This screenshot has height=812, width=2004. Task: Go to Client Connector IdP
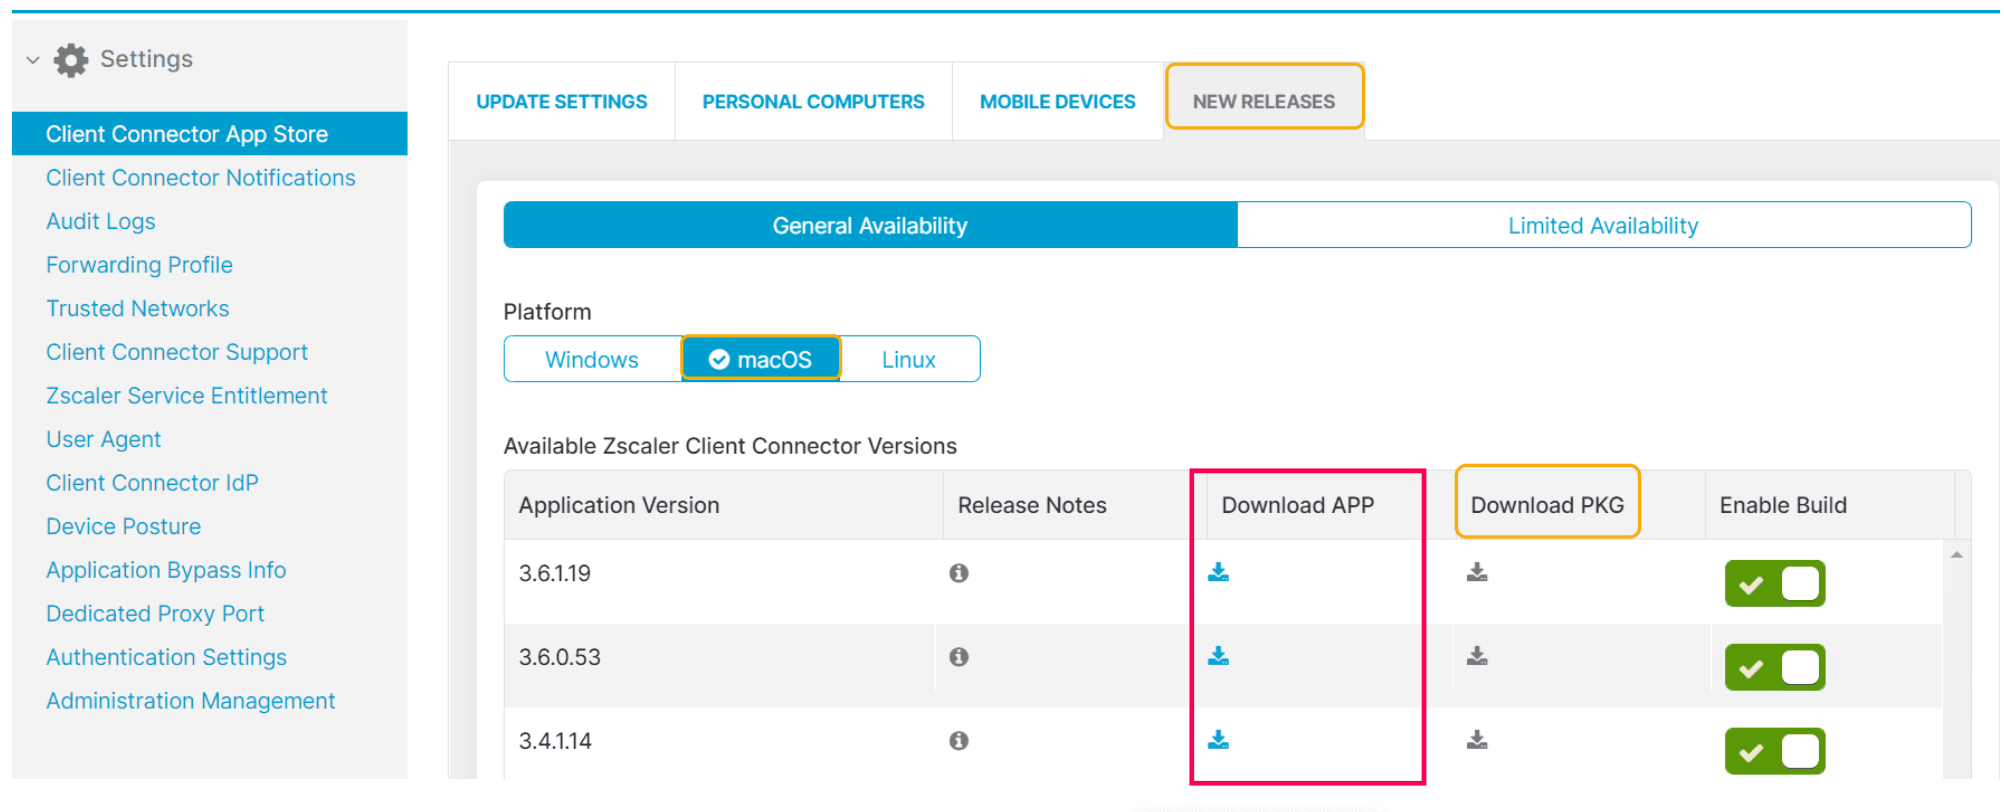click(x=152, y=483)
